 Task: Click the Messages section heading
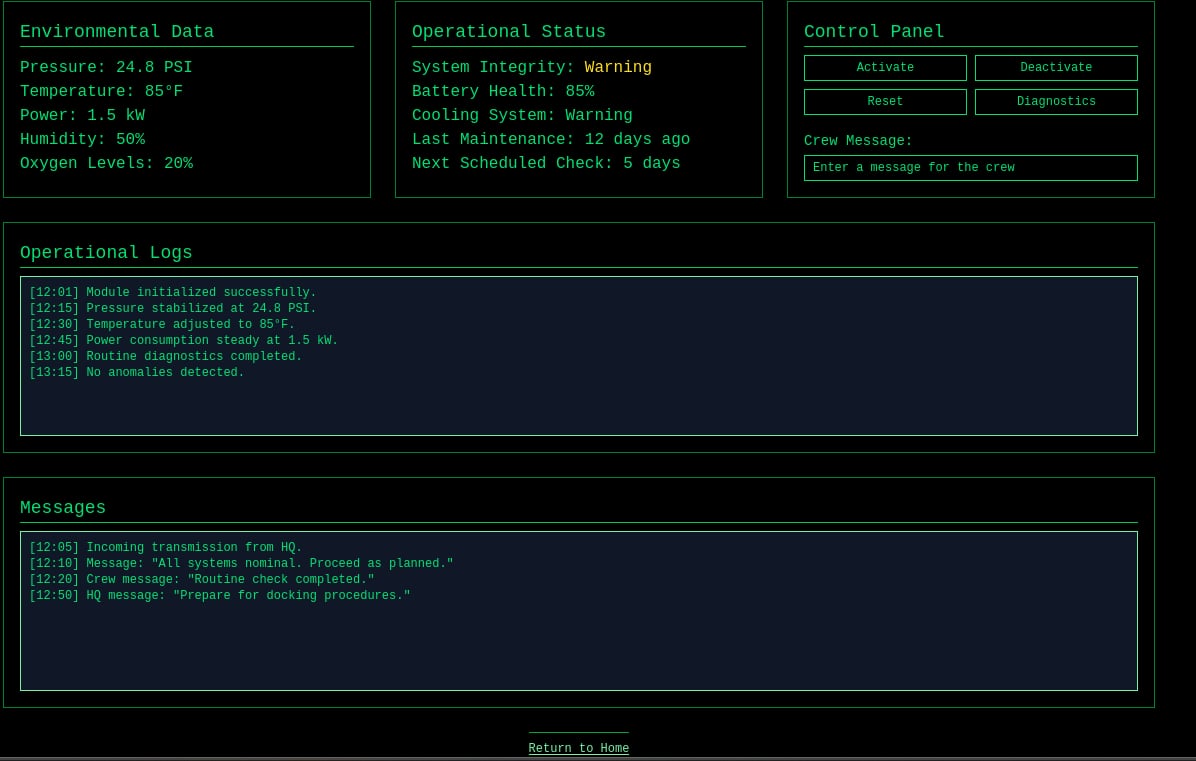tap(63, 508)
